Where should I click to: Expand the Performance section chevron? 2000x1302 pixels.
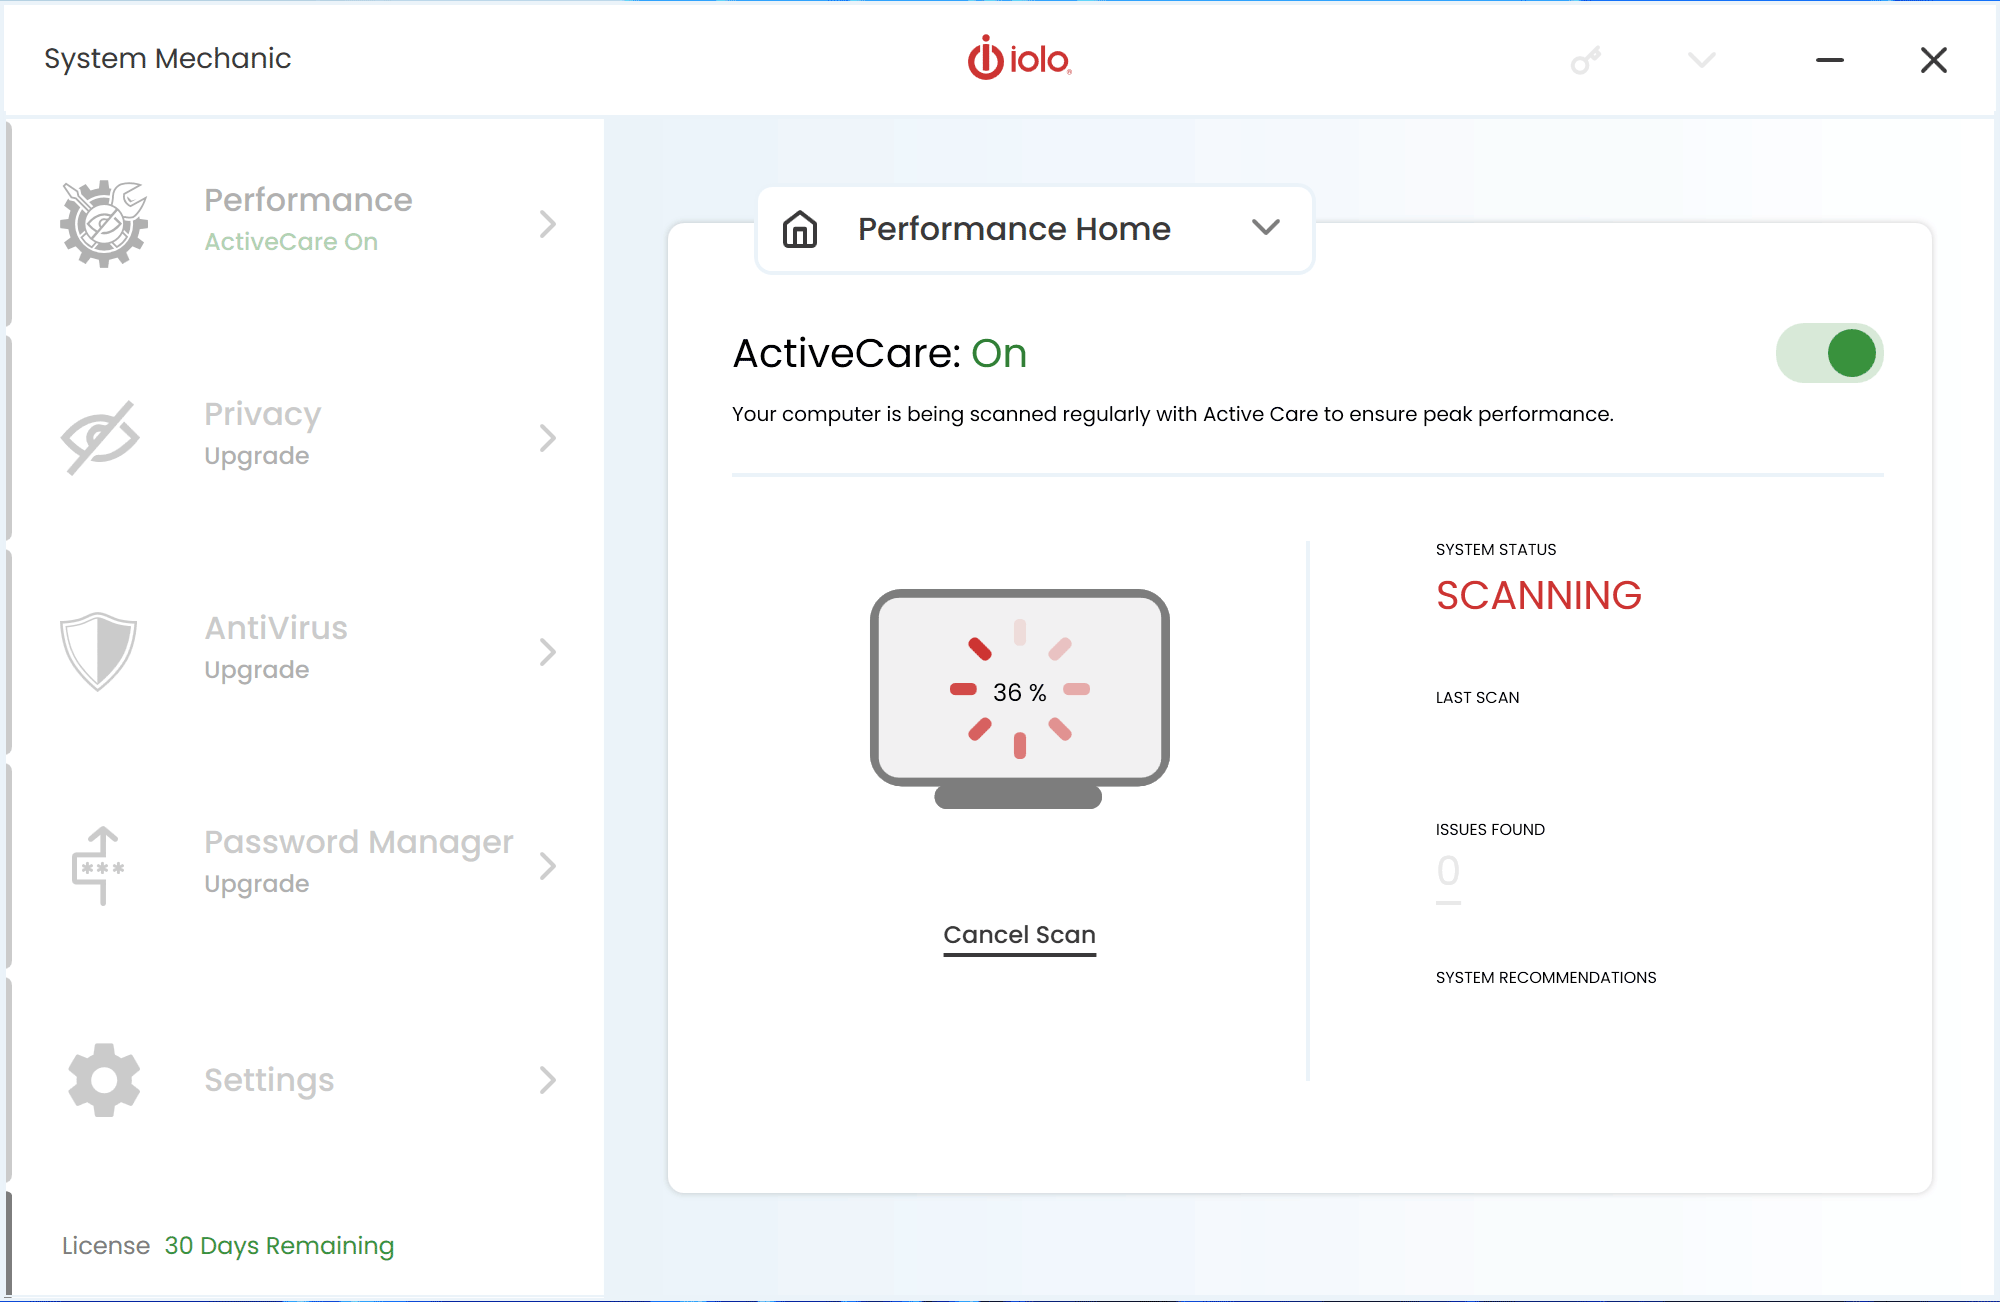[548, 223]
